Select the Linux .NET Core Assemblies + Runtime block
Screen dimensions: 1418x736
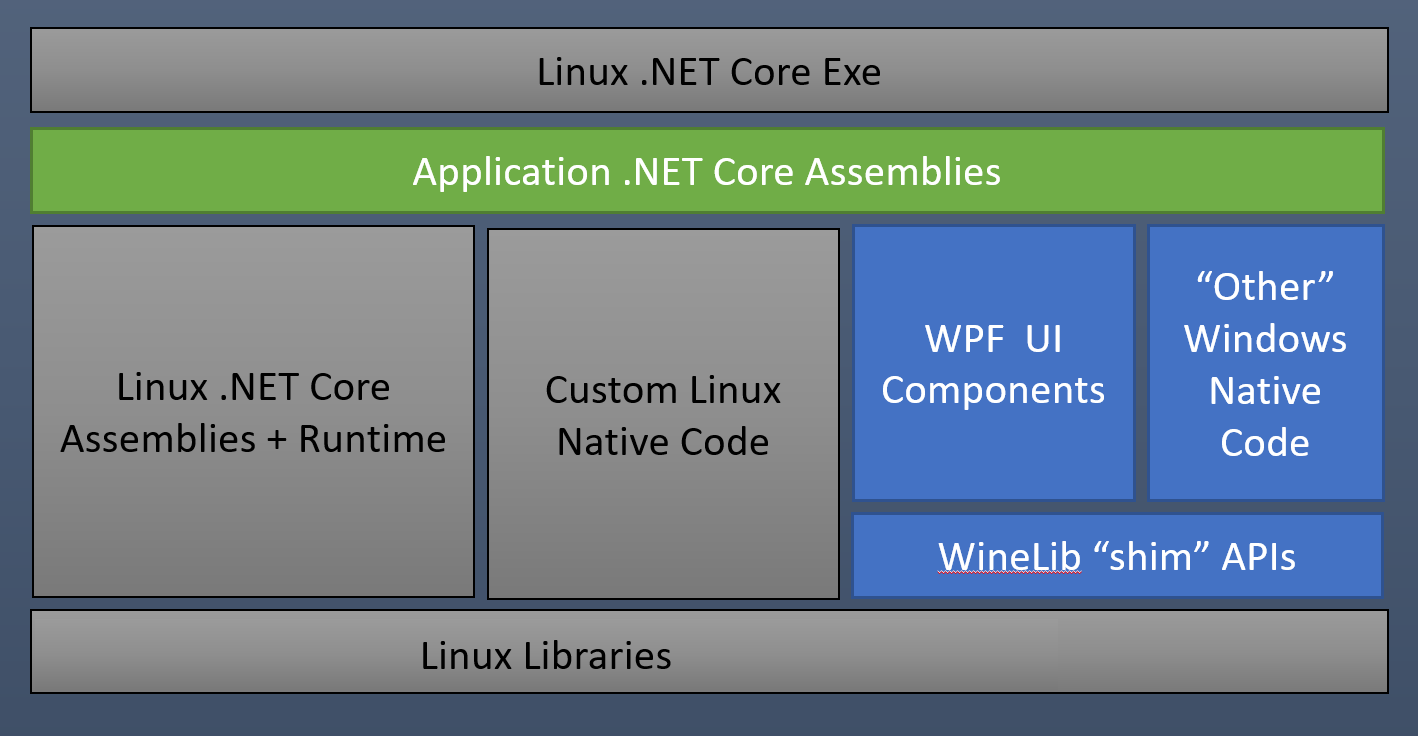click(252, 413)
